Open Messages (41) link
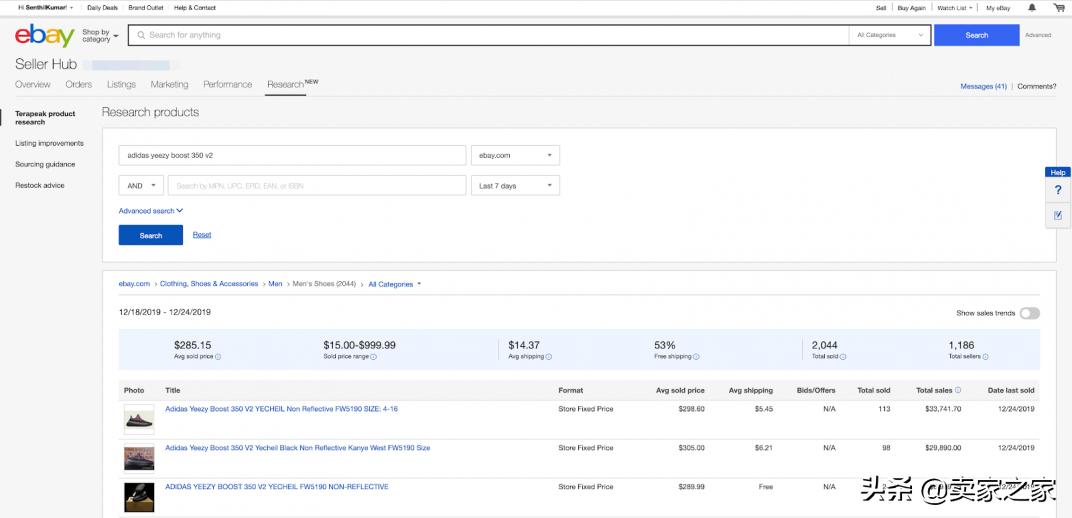 [x=983, y=87]
